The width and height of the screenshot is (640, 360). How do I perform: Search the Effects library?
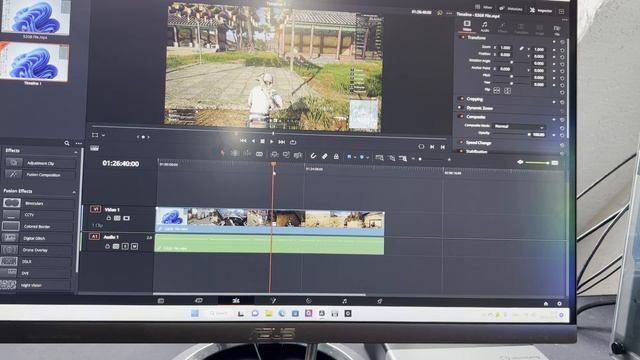[67, 143]
